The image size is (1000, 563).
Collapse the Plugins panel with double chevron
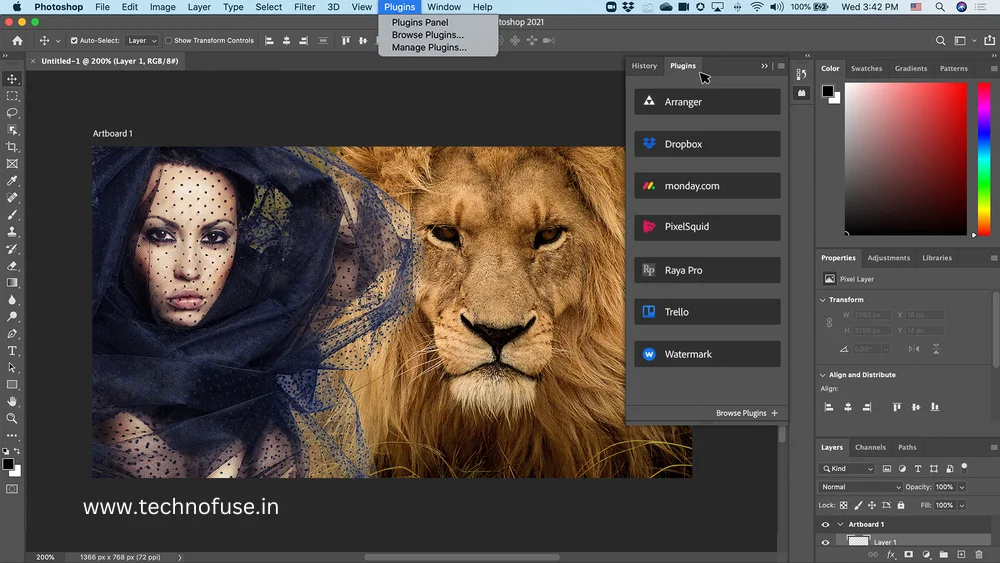764,66
